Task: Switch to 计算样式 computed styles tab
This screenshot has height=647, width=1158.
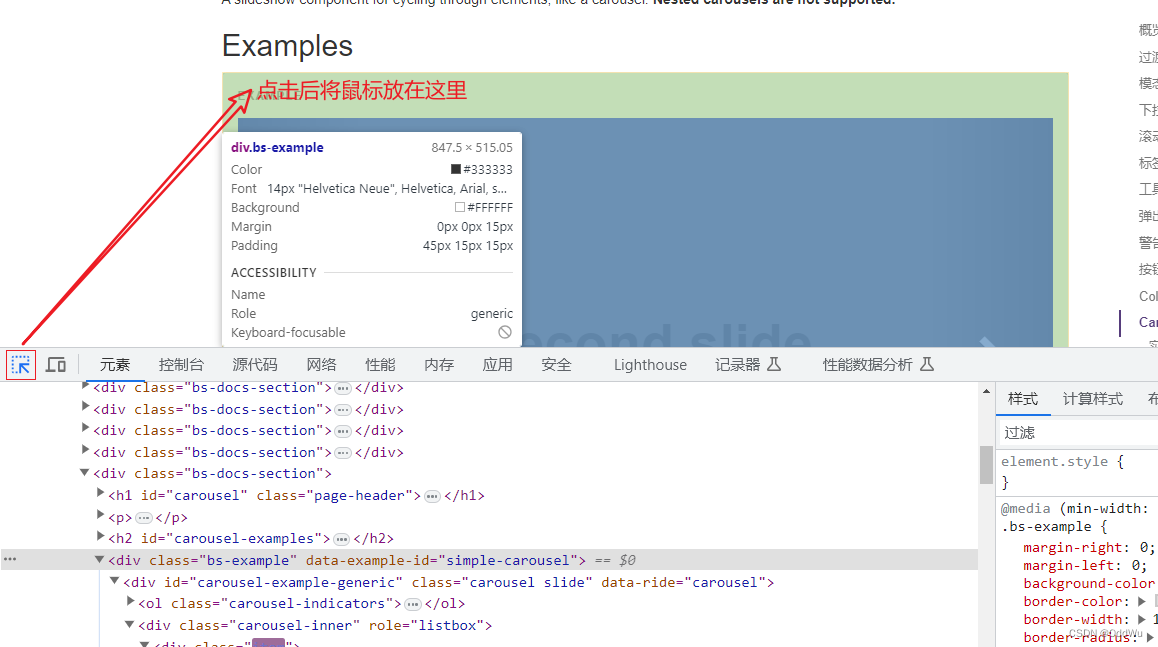Action: click(1091, 398)
